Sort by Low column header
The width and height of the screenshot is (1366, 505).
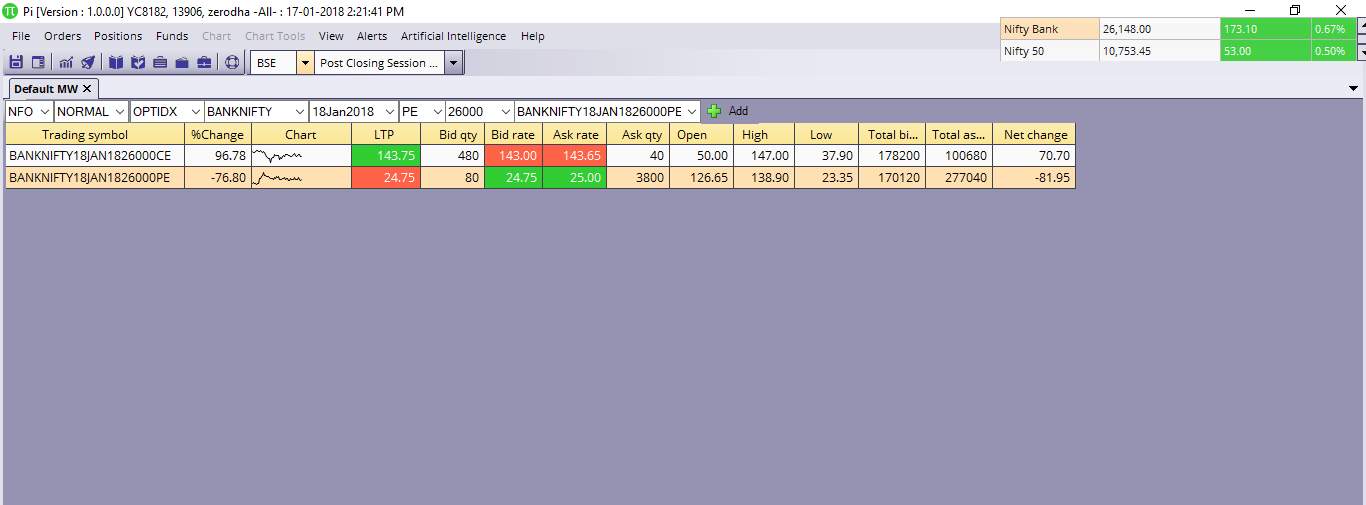click(826, 135)
